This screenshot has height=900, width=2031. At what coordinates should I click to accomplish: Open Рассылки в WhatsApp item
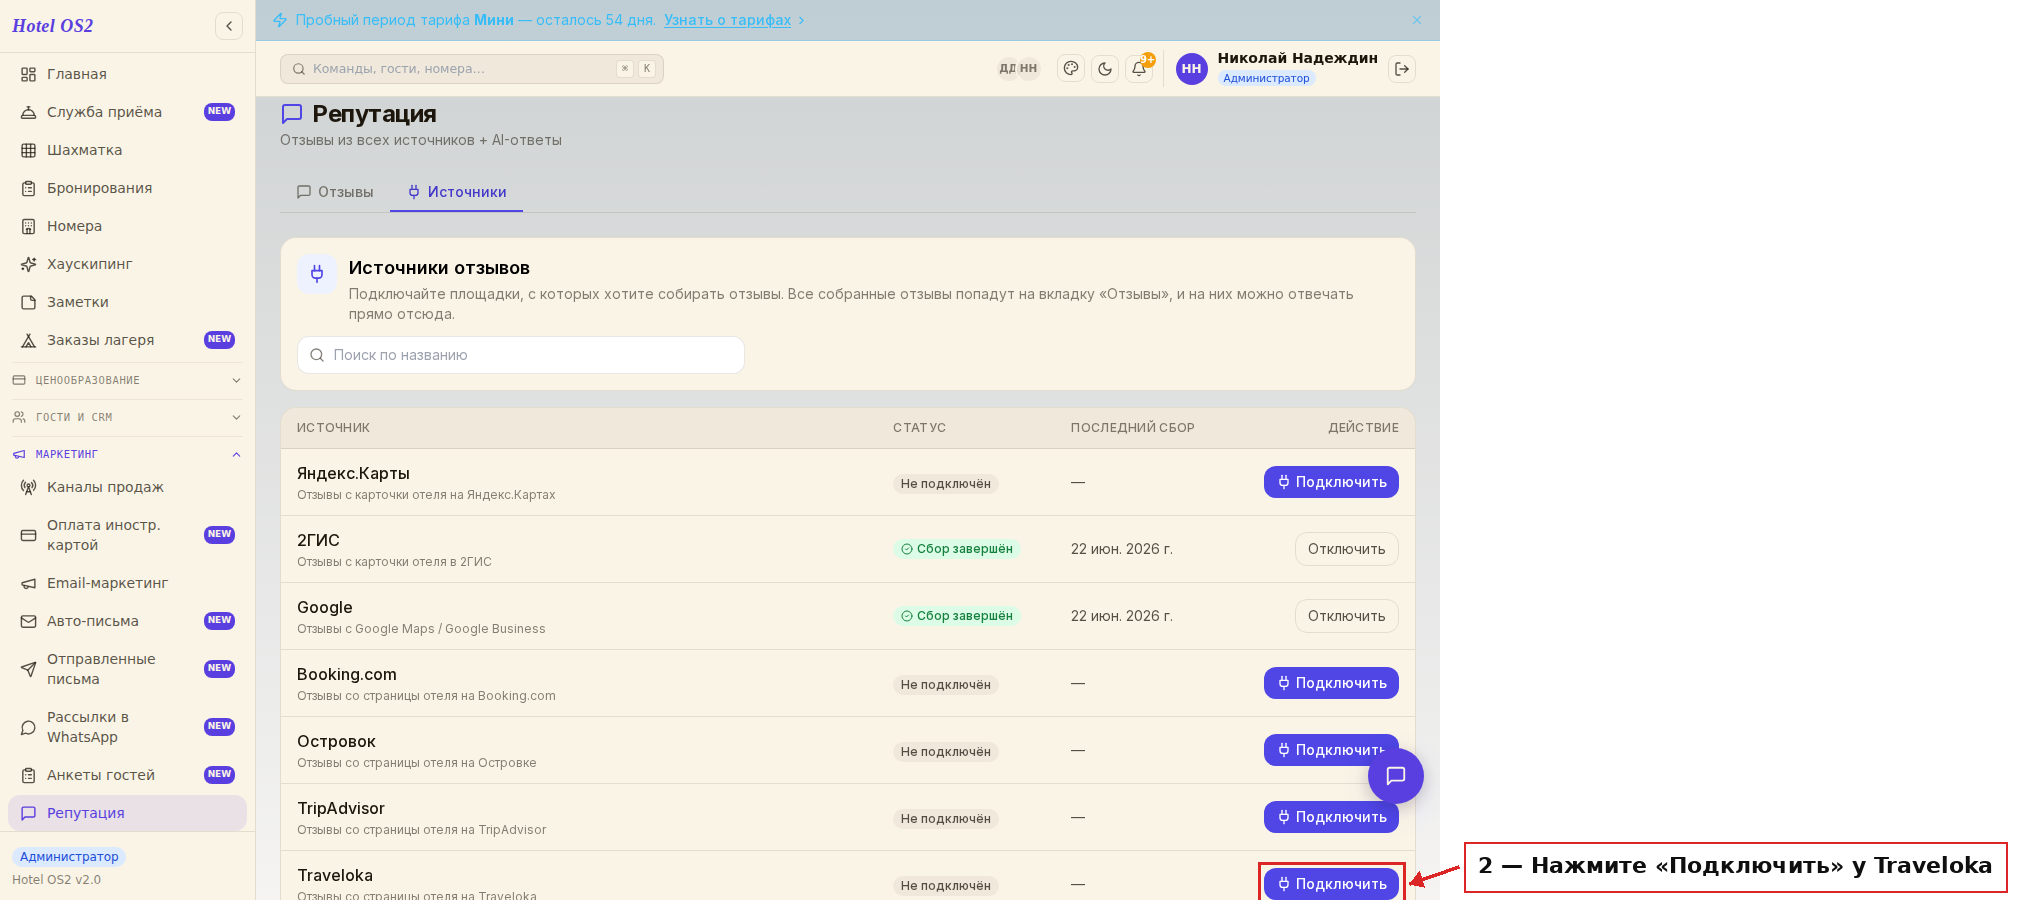pos(127,727)
